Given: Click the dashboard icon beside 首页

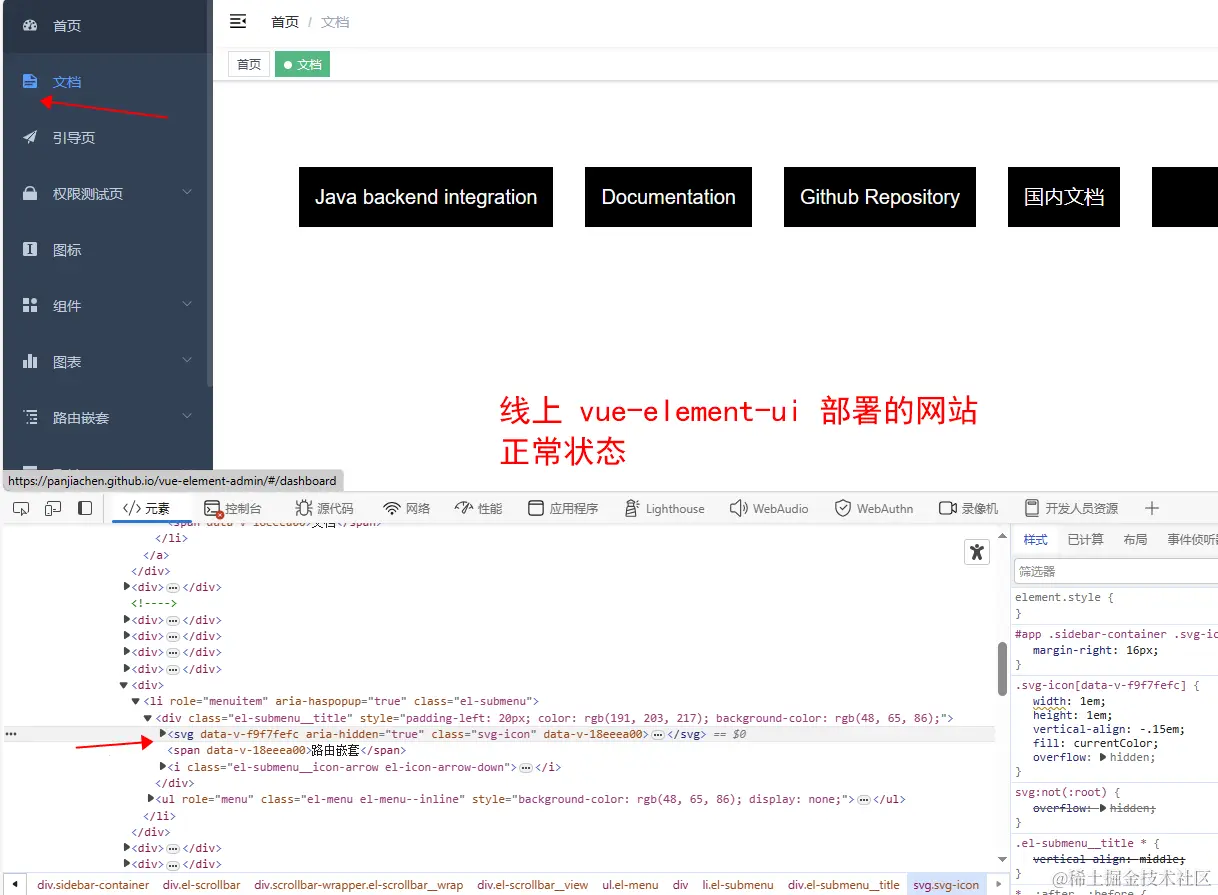Looking at the screenshot, I should point(30,26).
